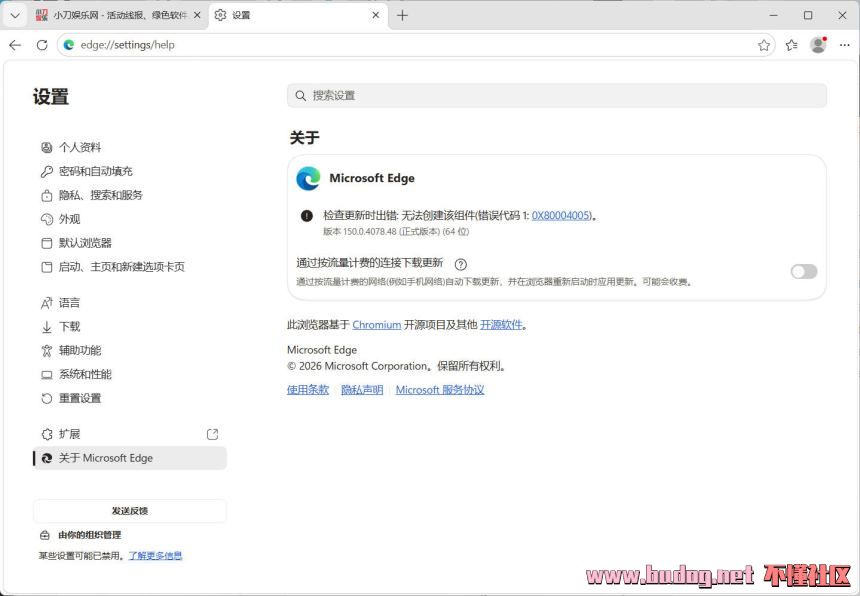Open the 开源软件 link

coord(501,325)
